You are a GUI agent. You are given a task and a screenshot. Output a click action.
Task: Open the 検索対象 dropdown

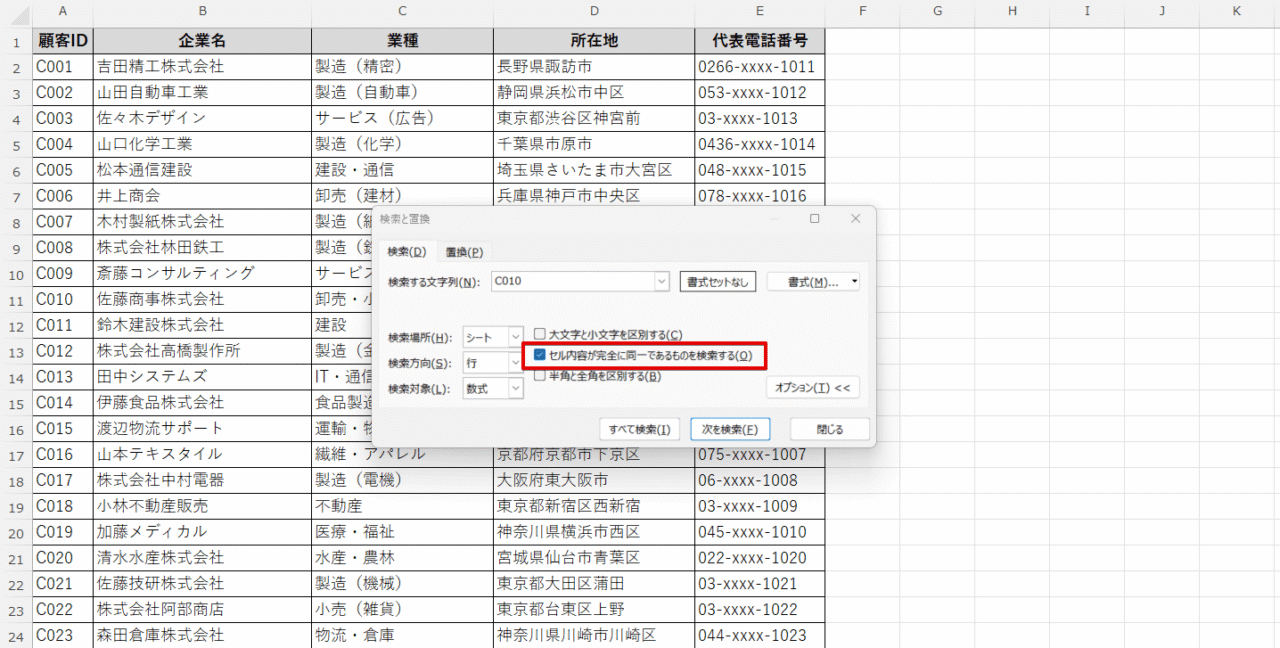515,388
